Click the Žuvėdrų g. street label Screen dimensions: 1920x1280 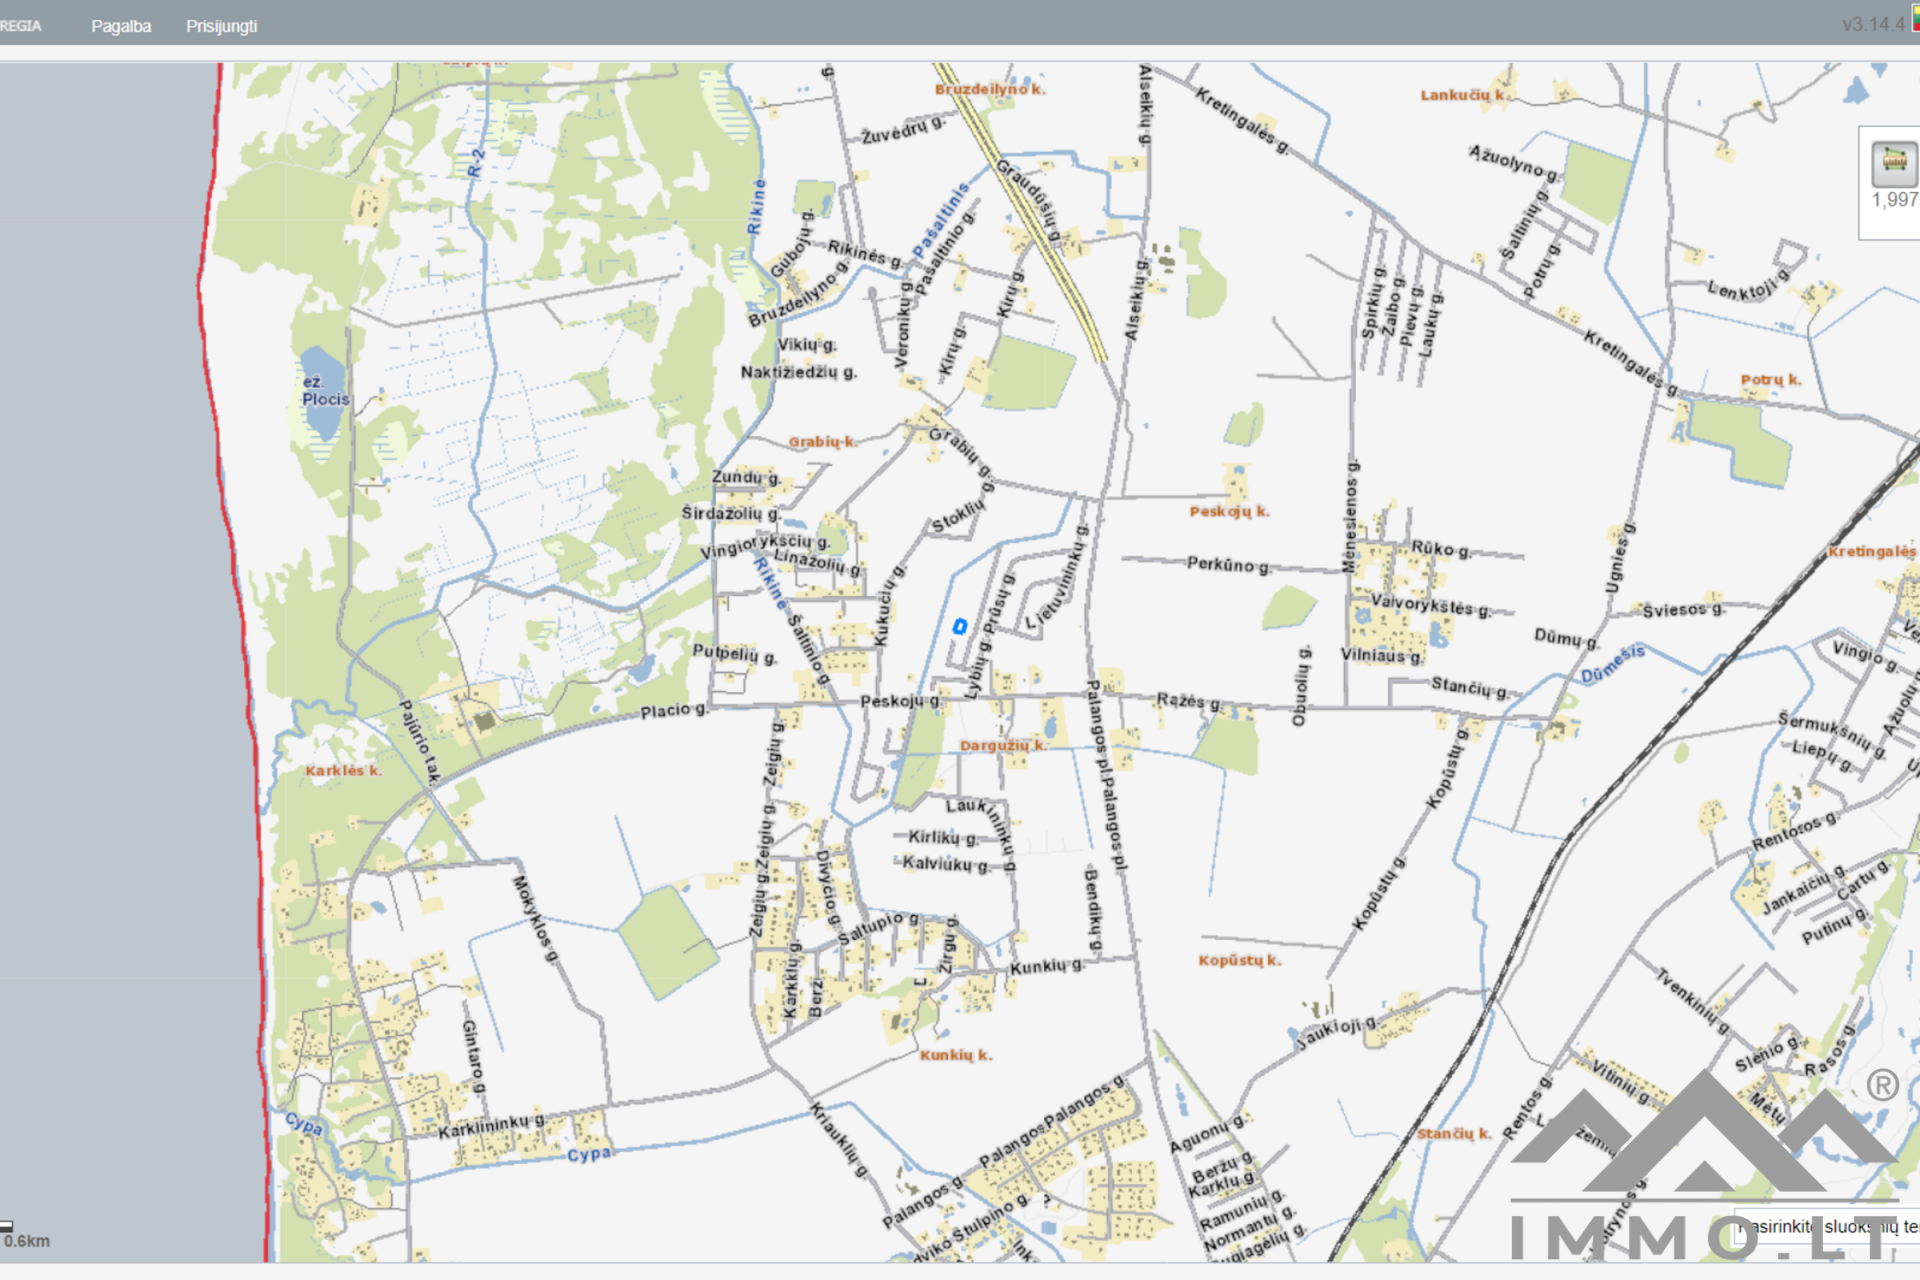click(x=904, y=129)
